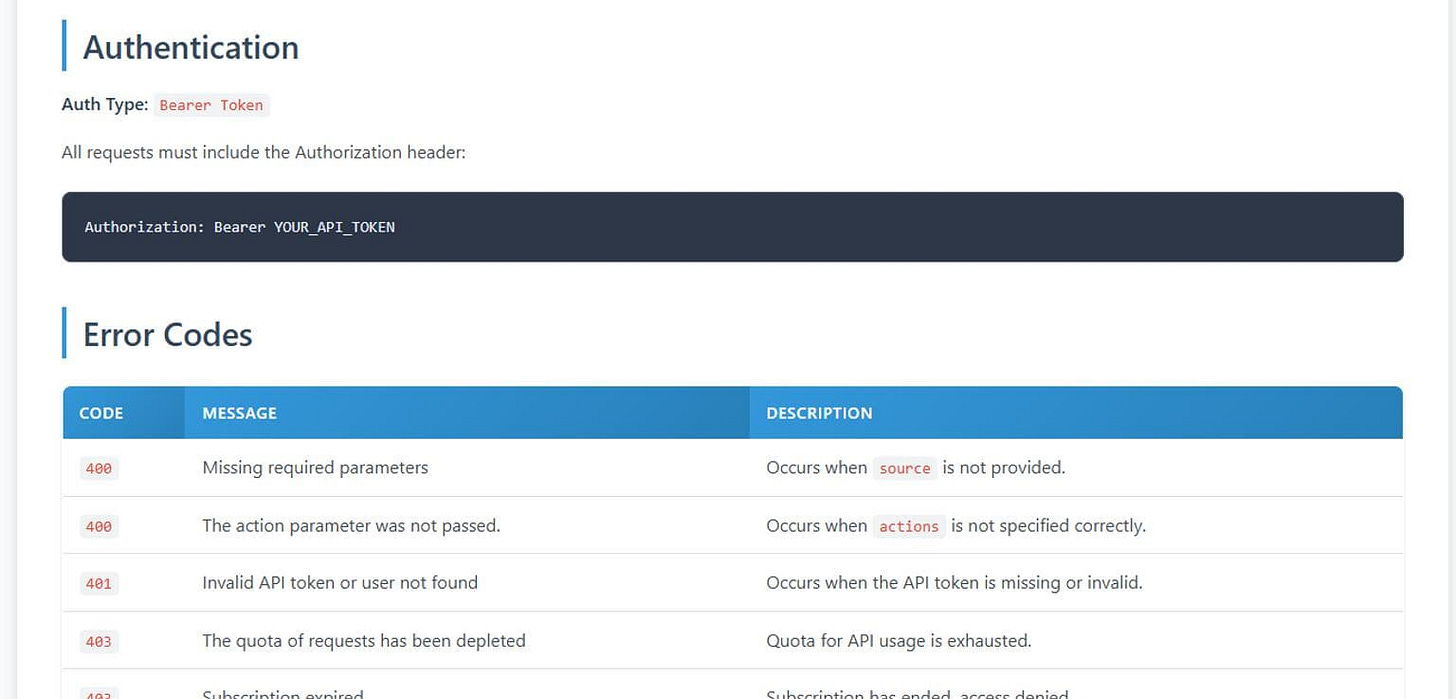Click the first 400 error code badge
The width and height of the screenshot is (1456, 699).
point(98,468)
